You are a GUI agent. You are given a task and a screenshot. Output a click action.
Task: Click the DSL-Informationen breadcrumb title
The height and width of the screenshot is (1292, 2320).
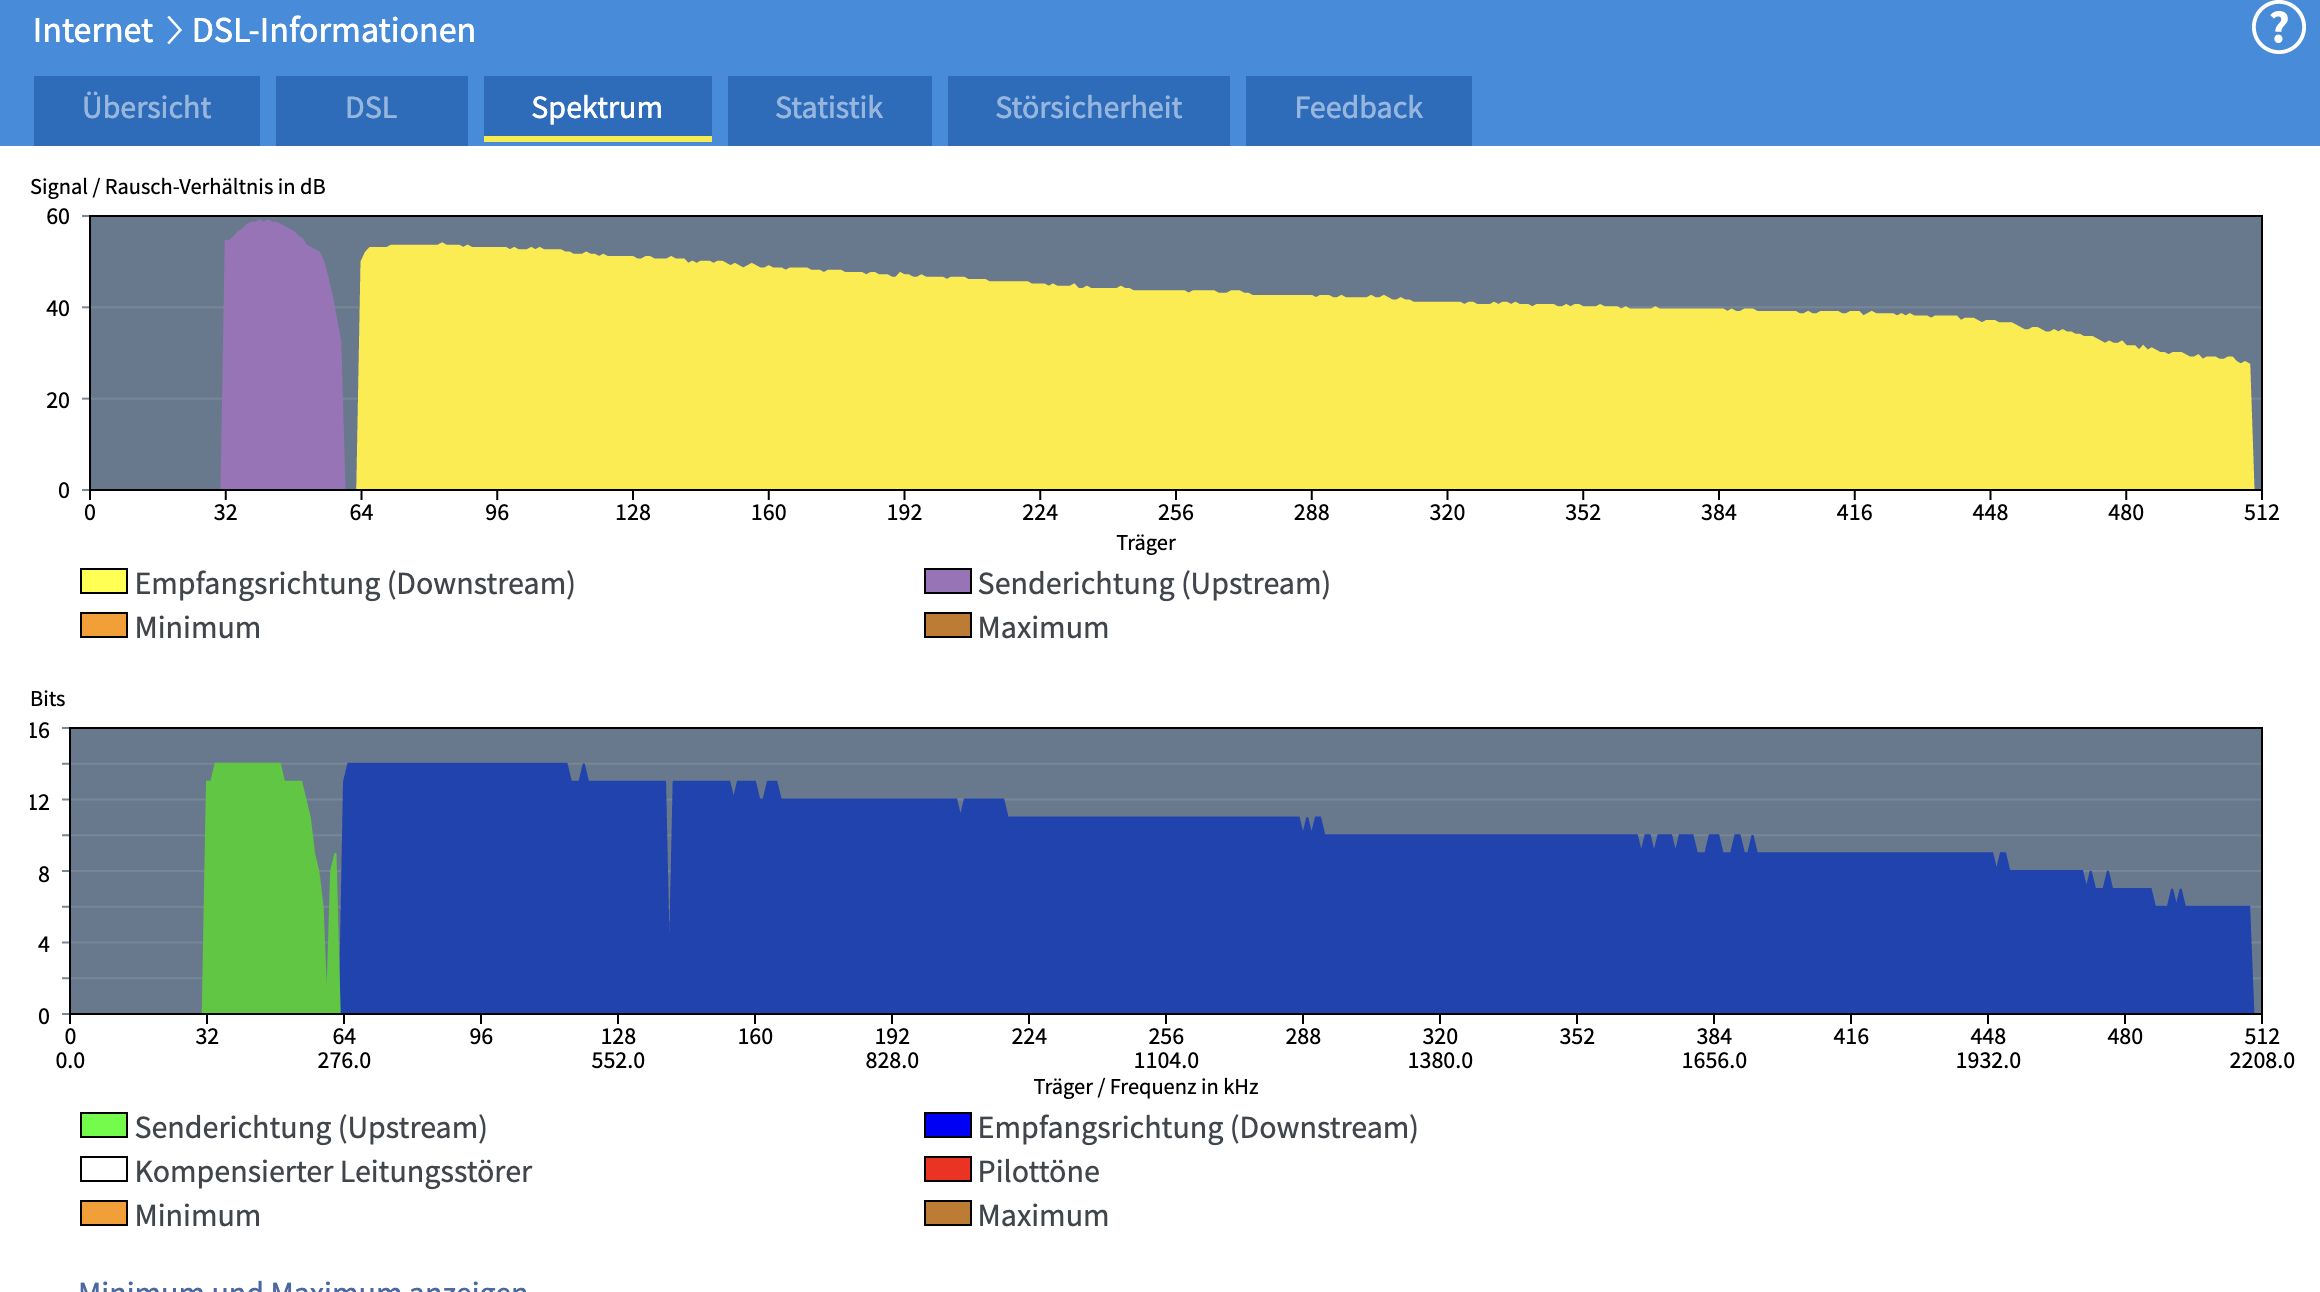click(333, 30)
